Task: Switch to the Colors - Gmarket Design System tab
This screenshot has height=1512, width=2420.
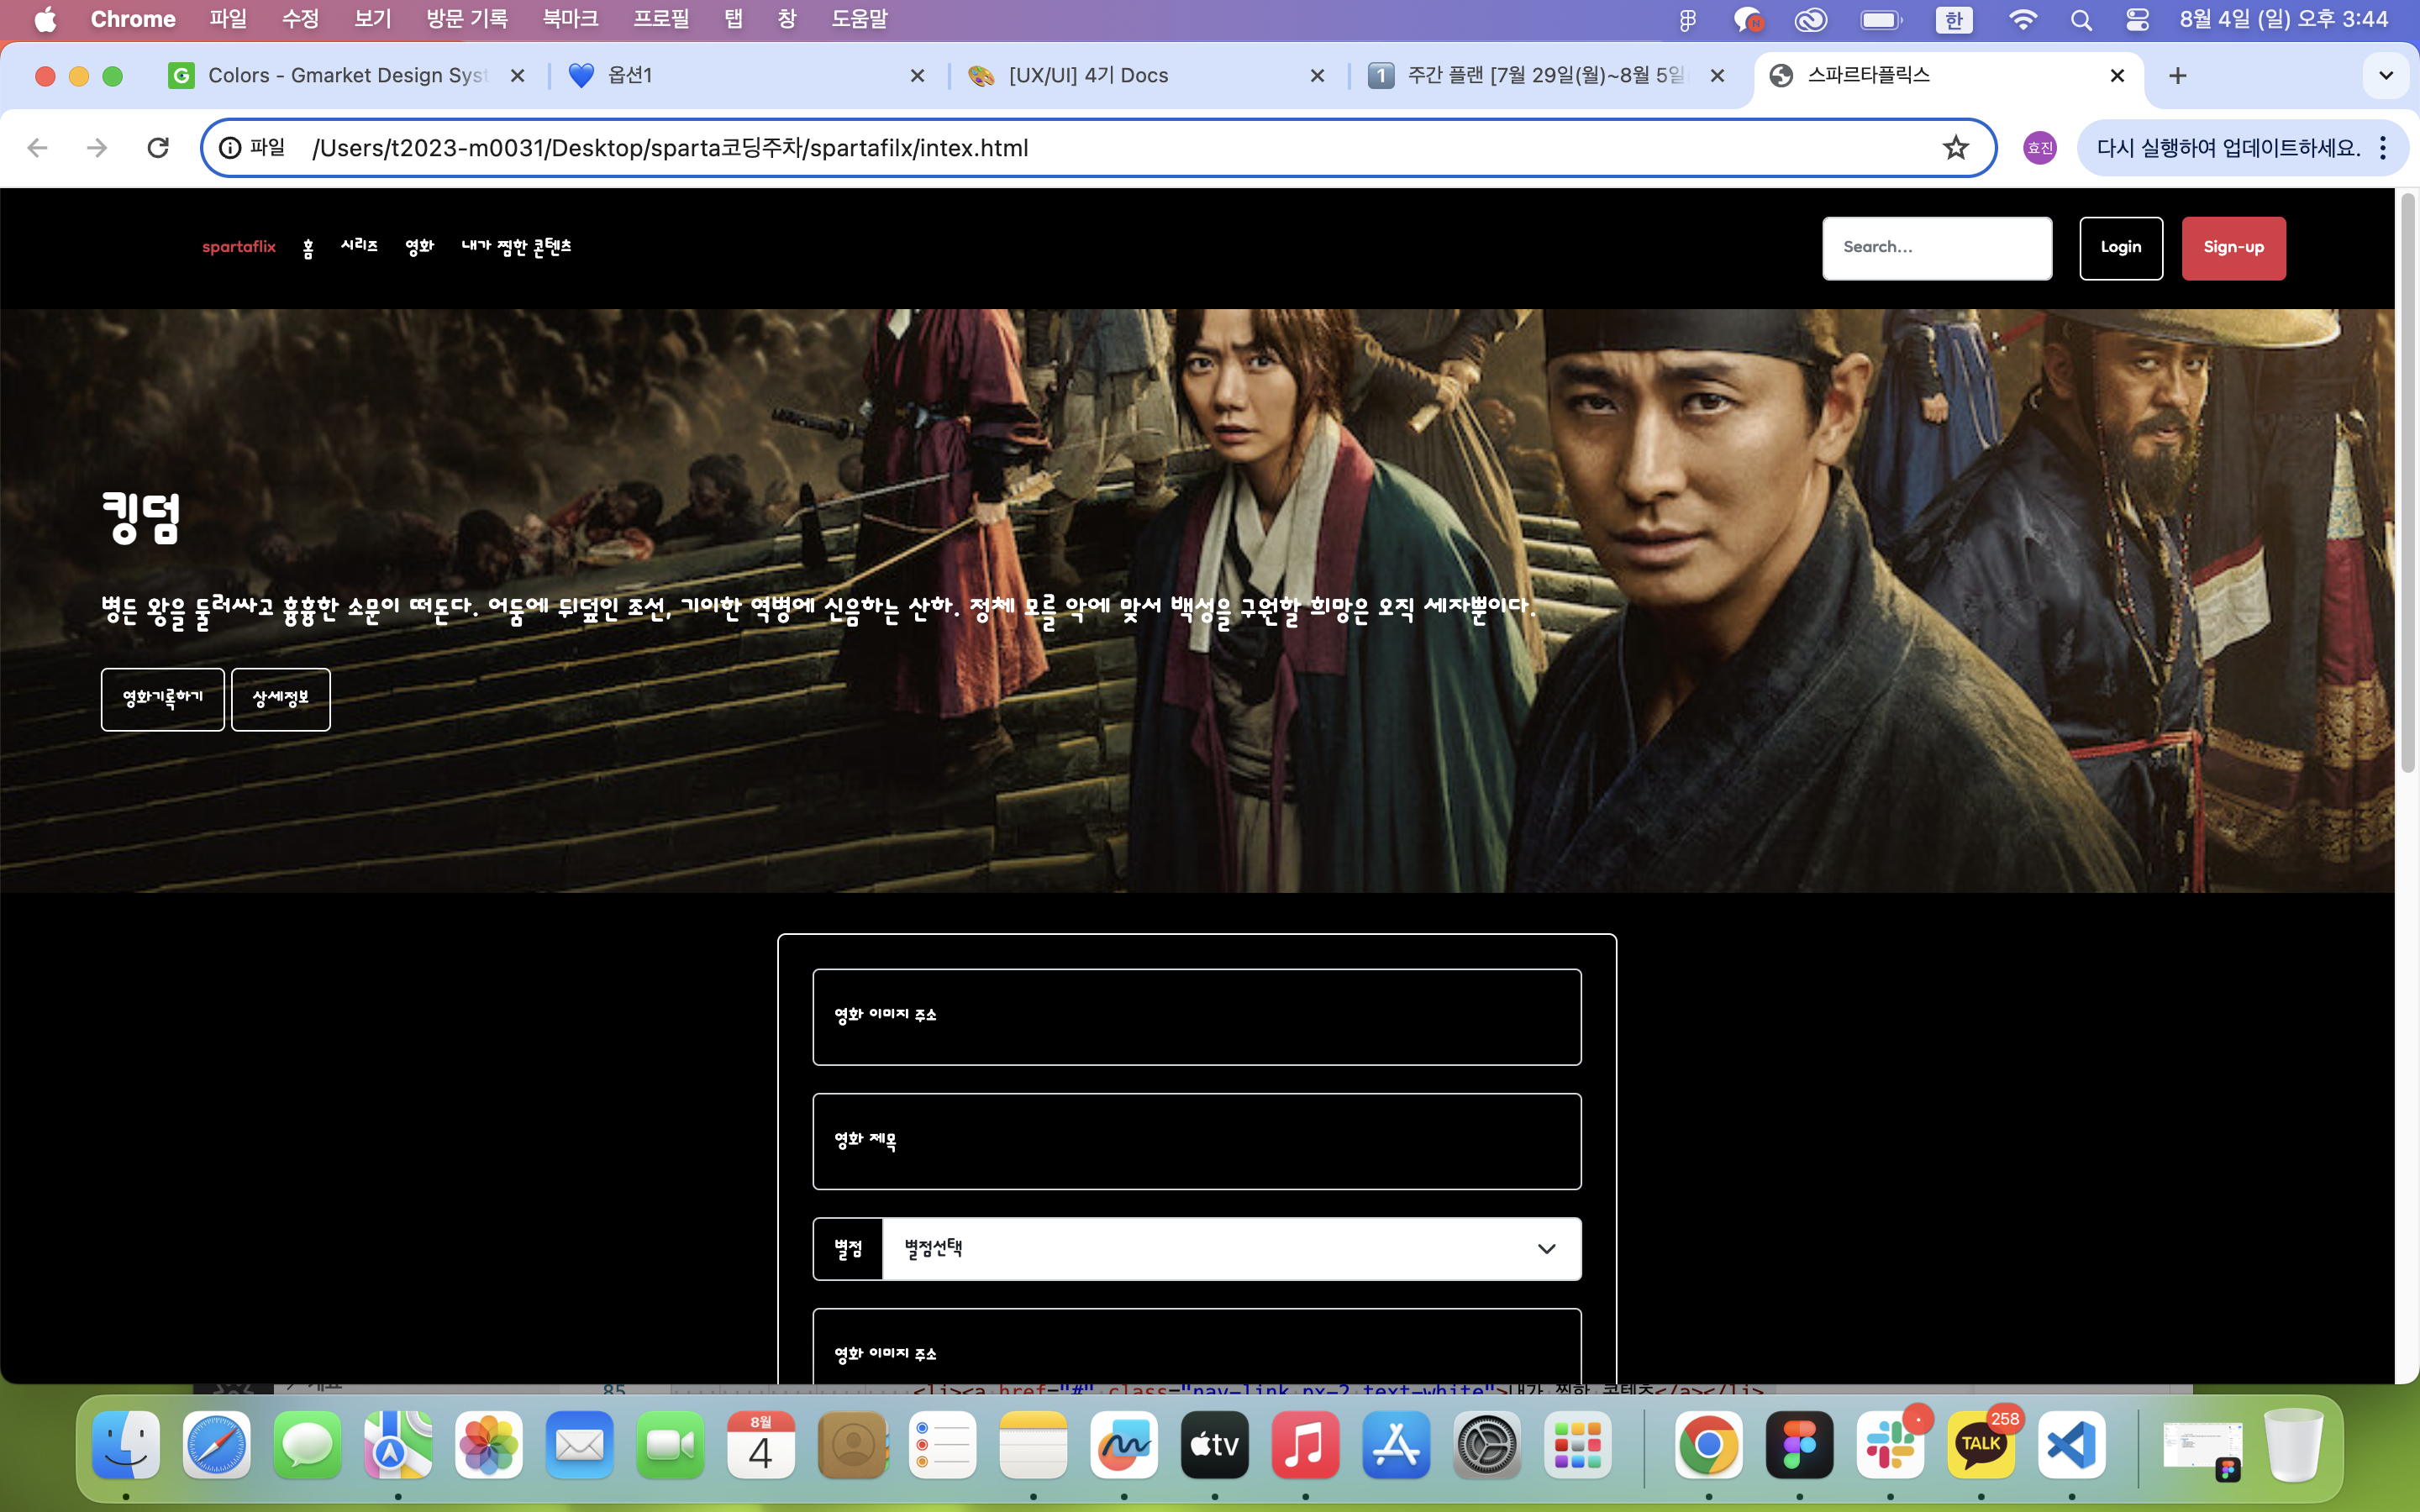Action: [x=347, y=76]
